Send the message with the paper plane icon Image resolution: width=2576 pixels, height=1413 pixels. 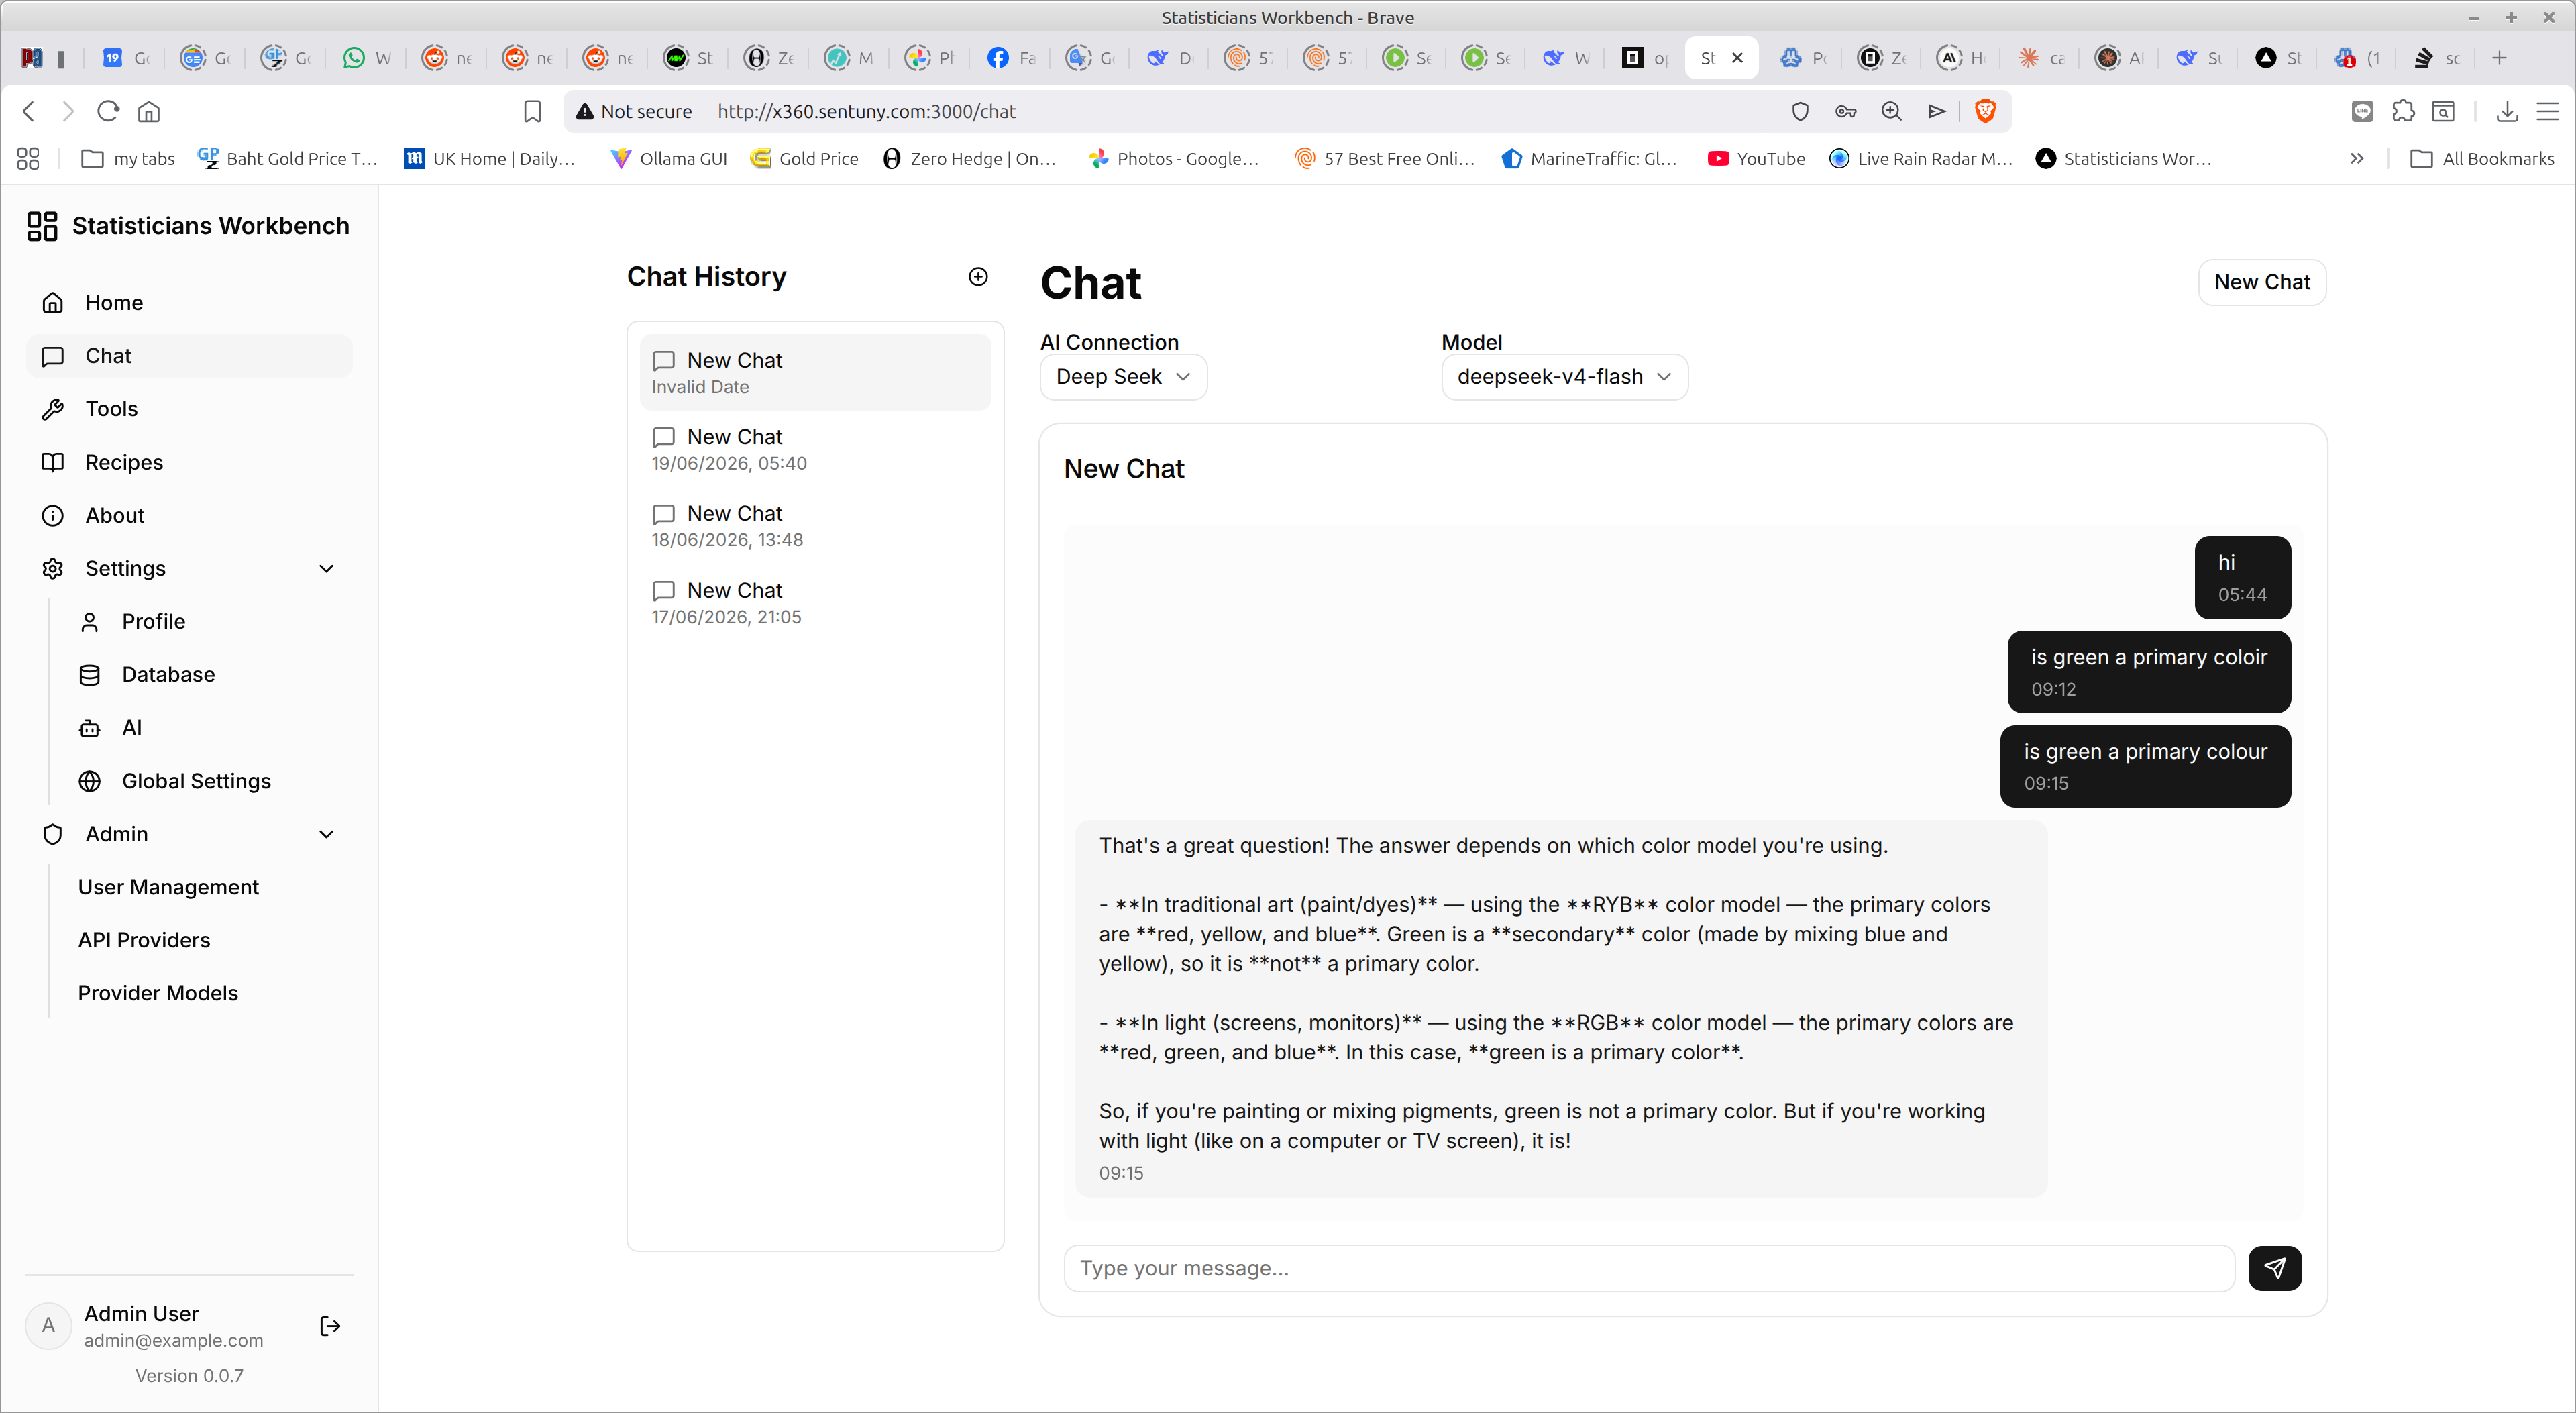pos(2274,1268)
